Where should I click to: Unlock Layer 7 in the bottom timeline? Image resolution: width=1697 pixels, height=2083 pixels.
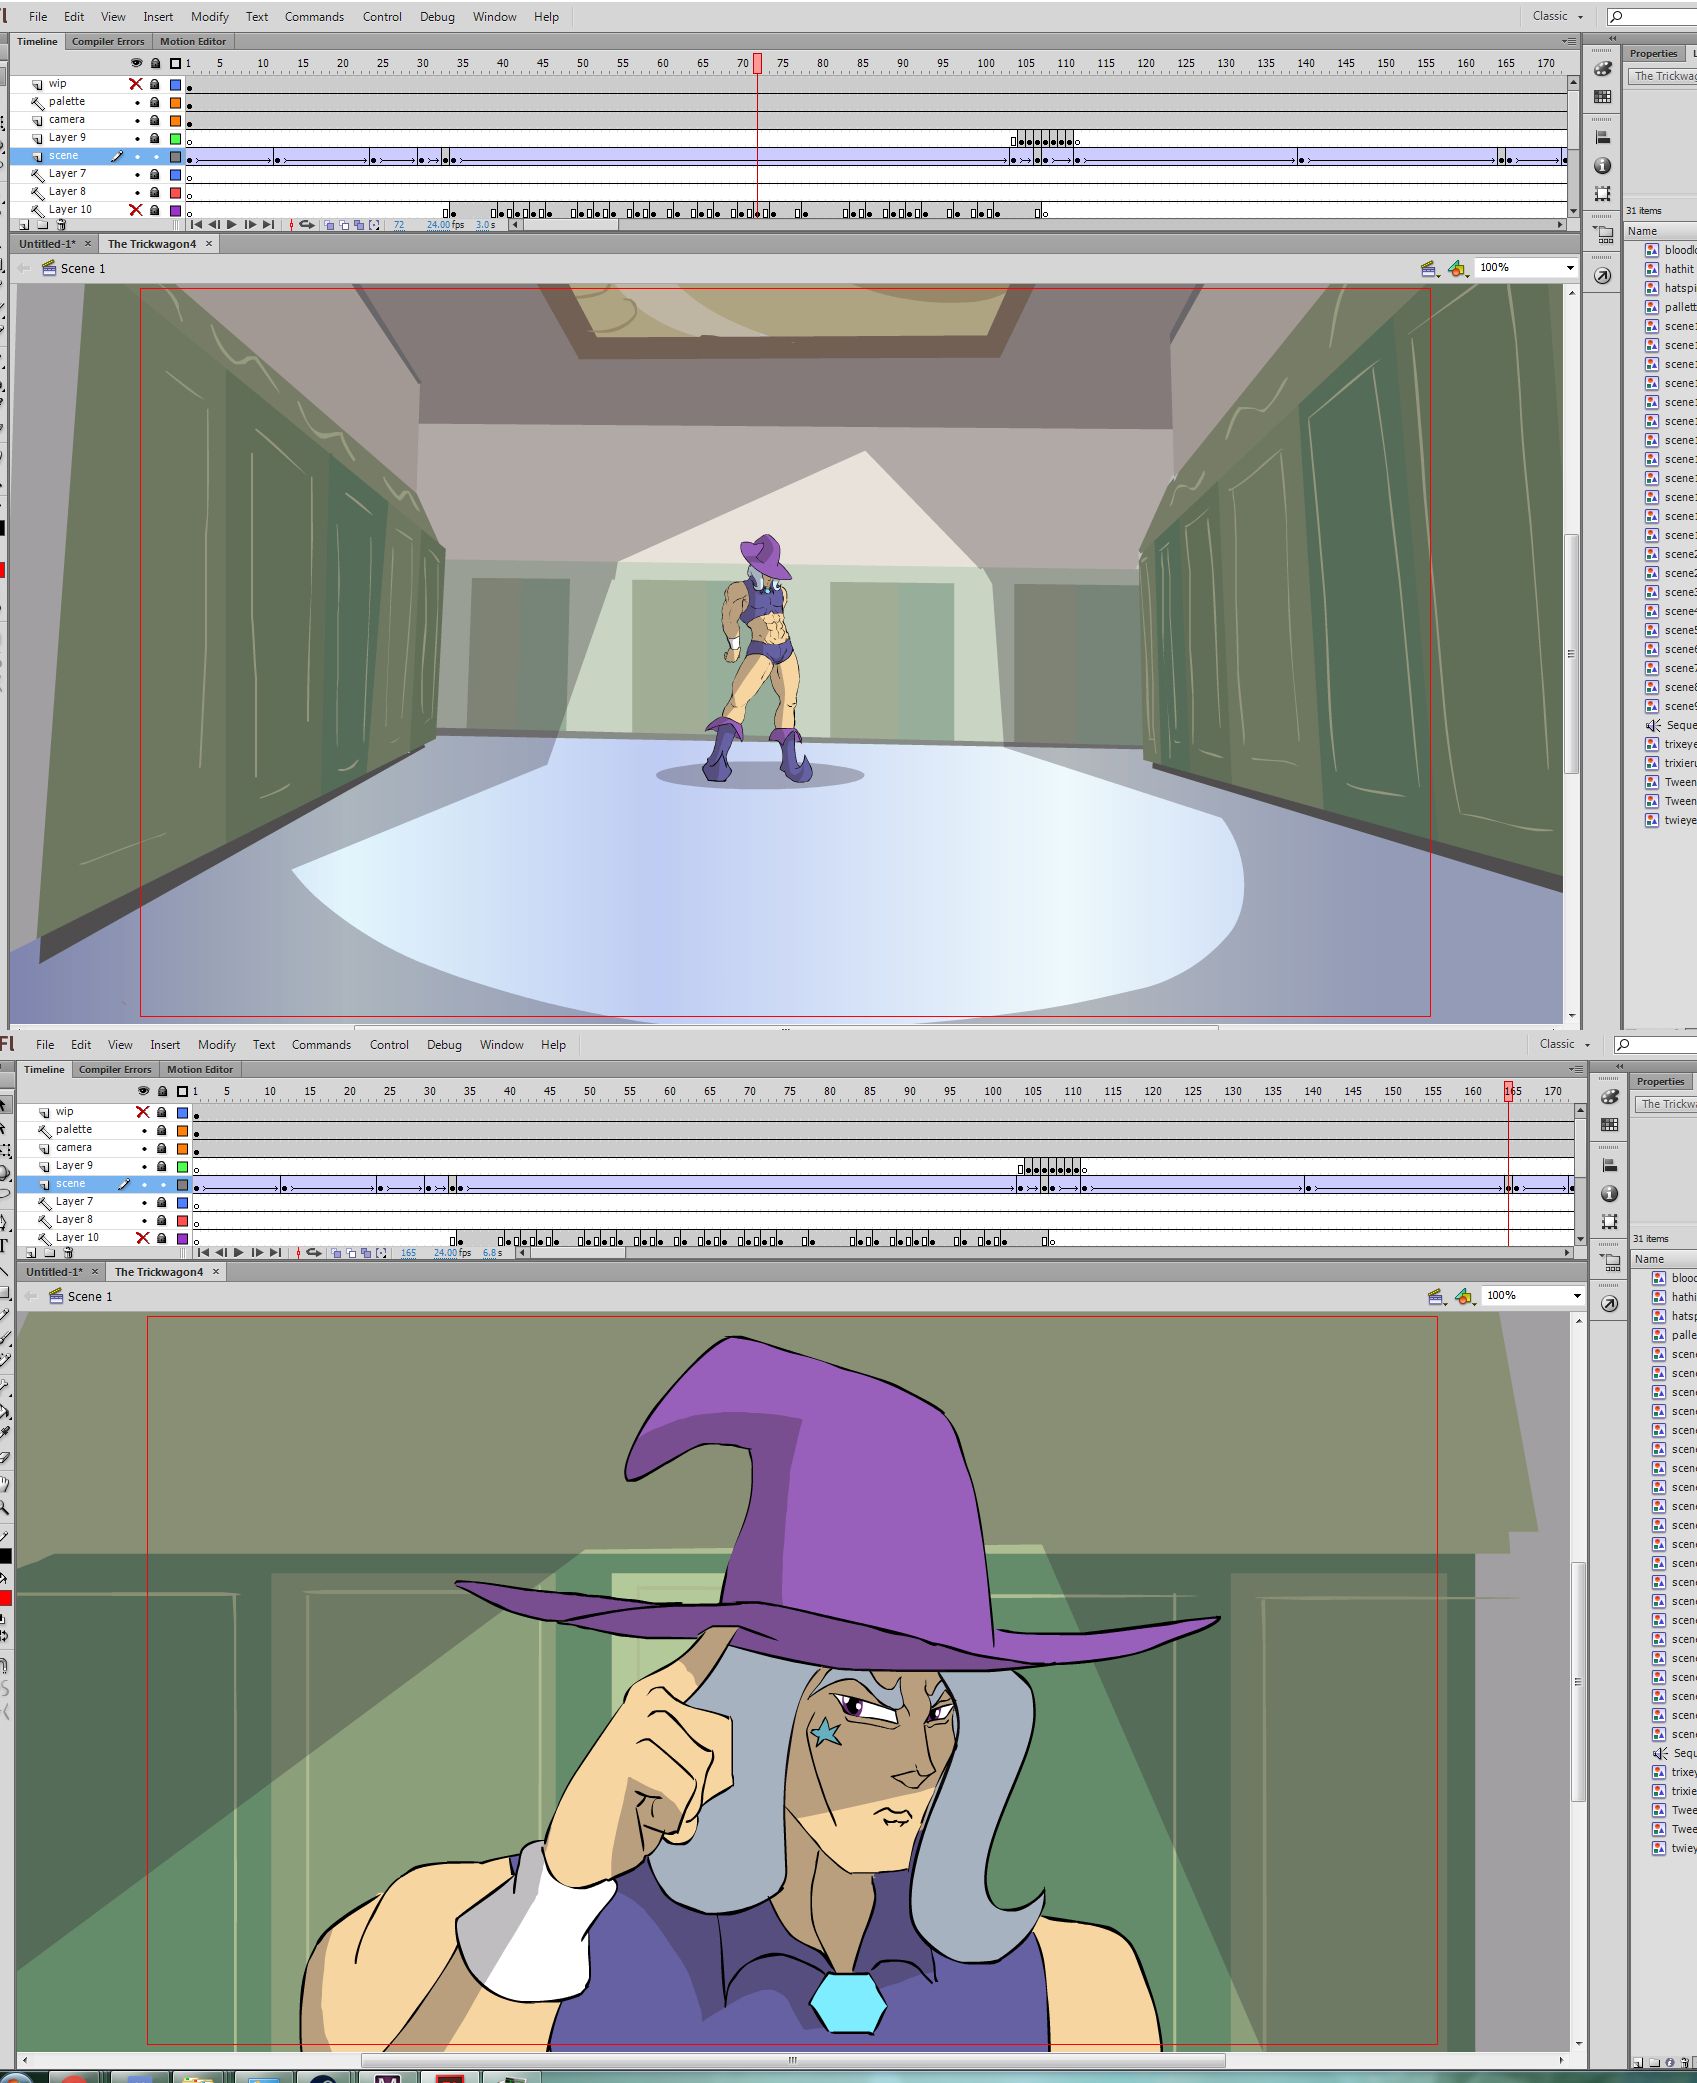tap(162, 1202)
